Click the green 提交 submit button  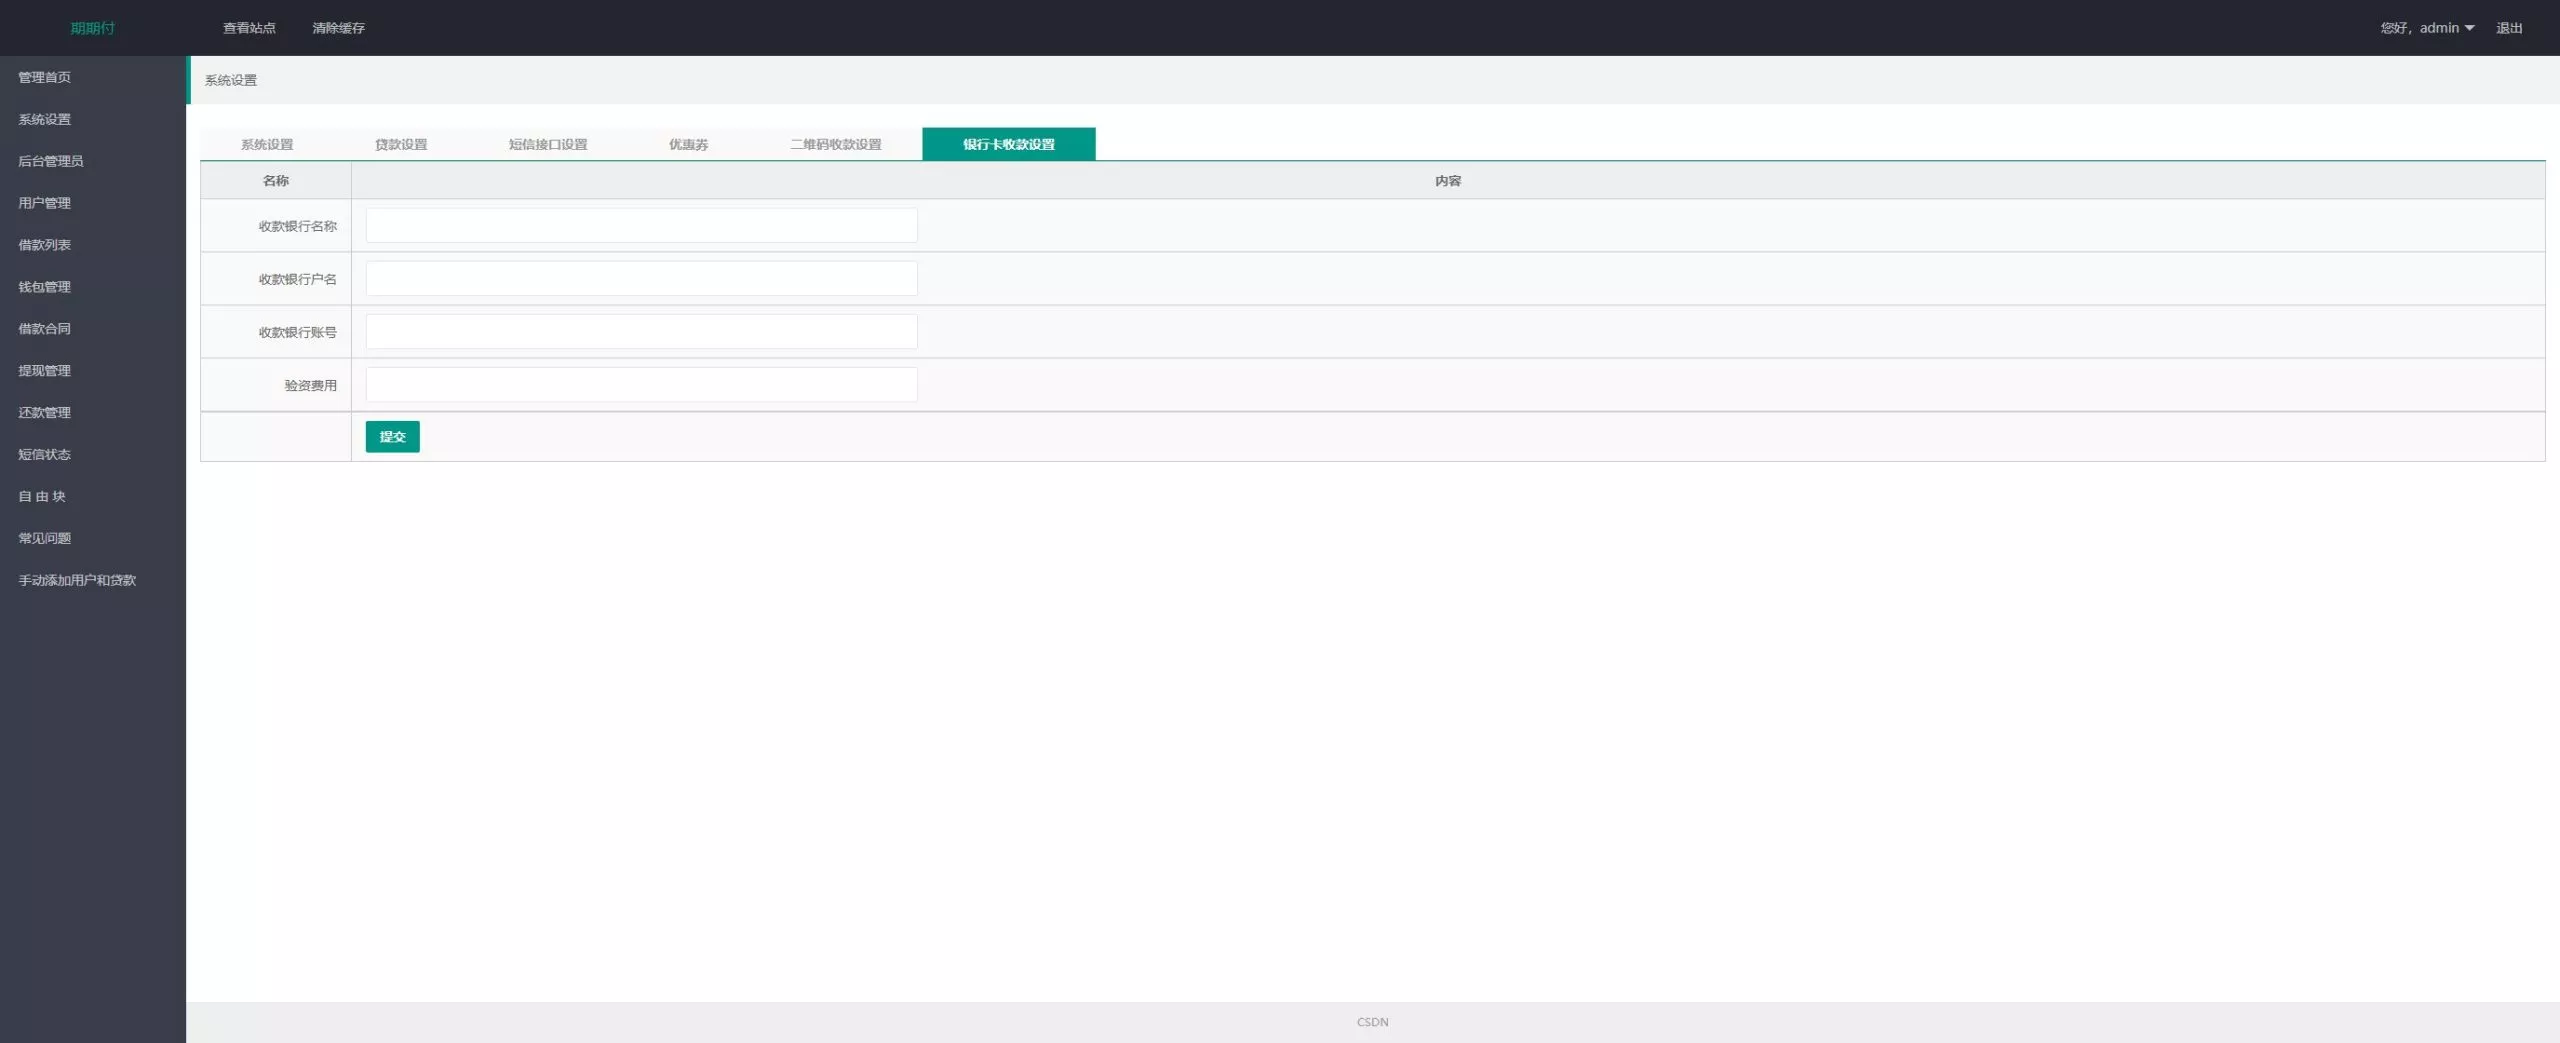(392, 436)
